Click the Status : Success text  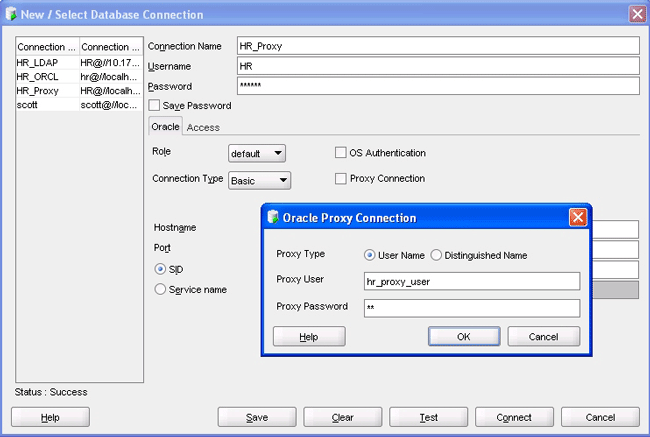point(51,392)
